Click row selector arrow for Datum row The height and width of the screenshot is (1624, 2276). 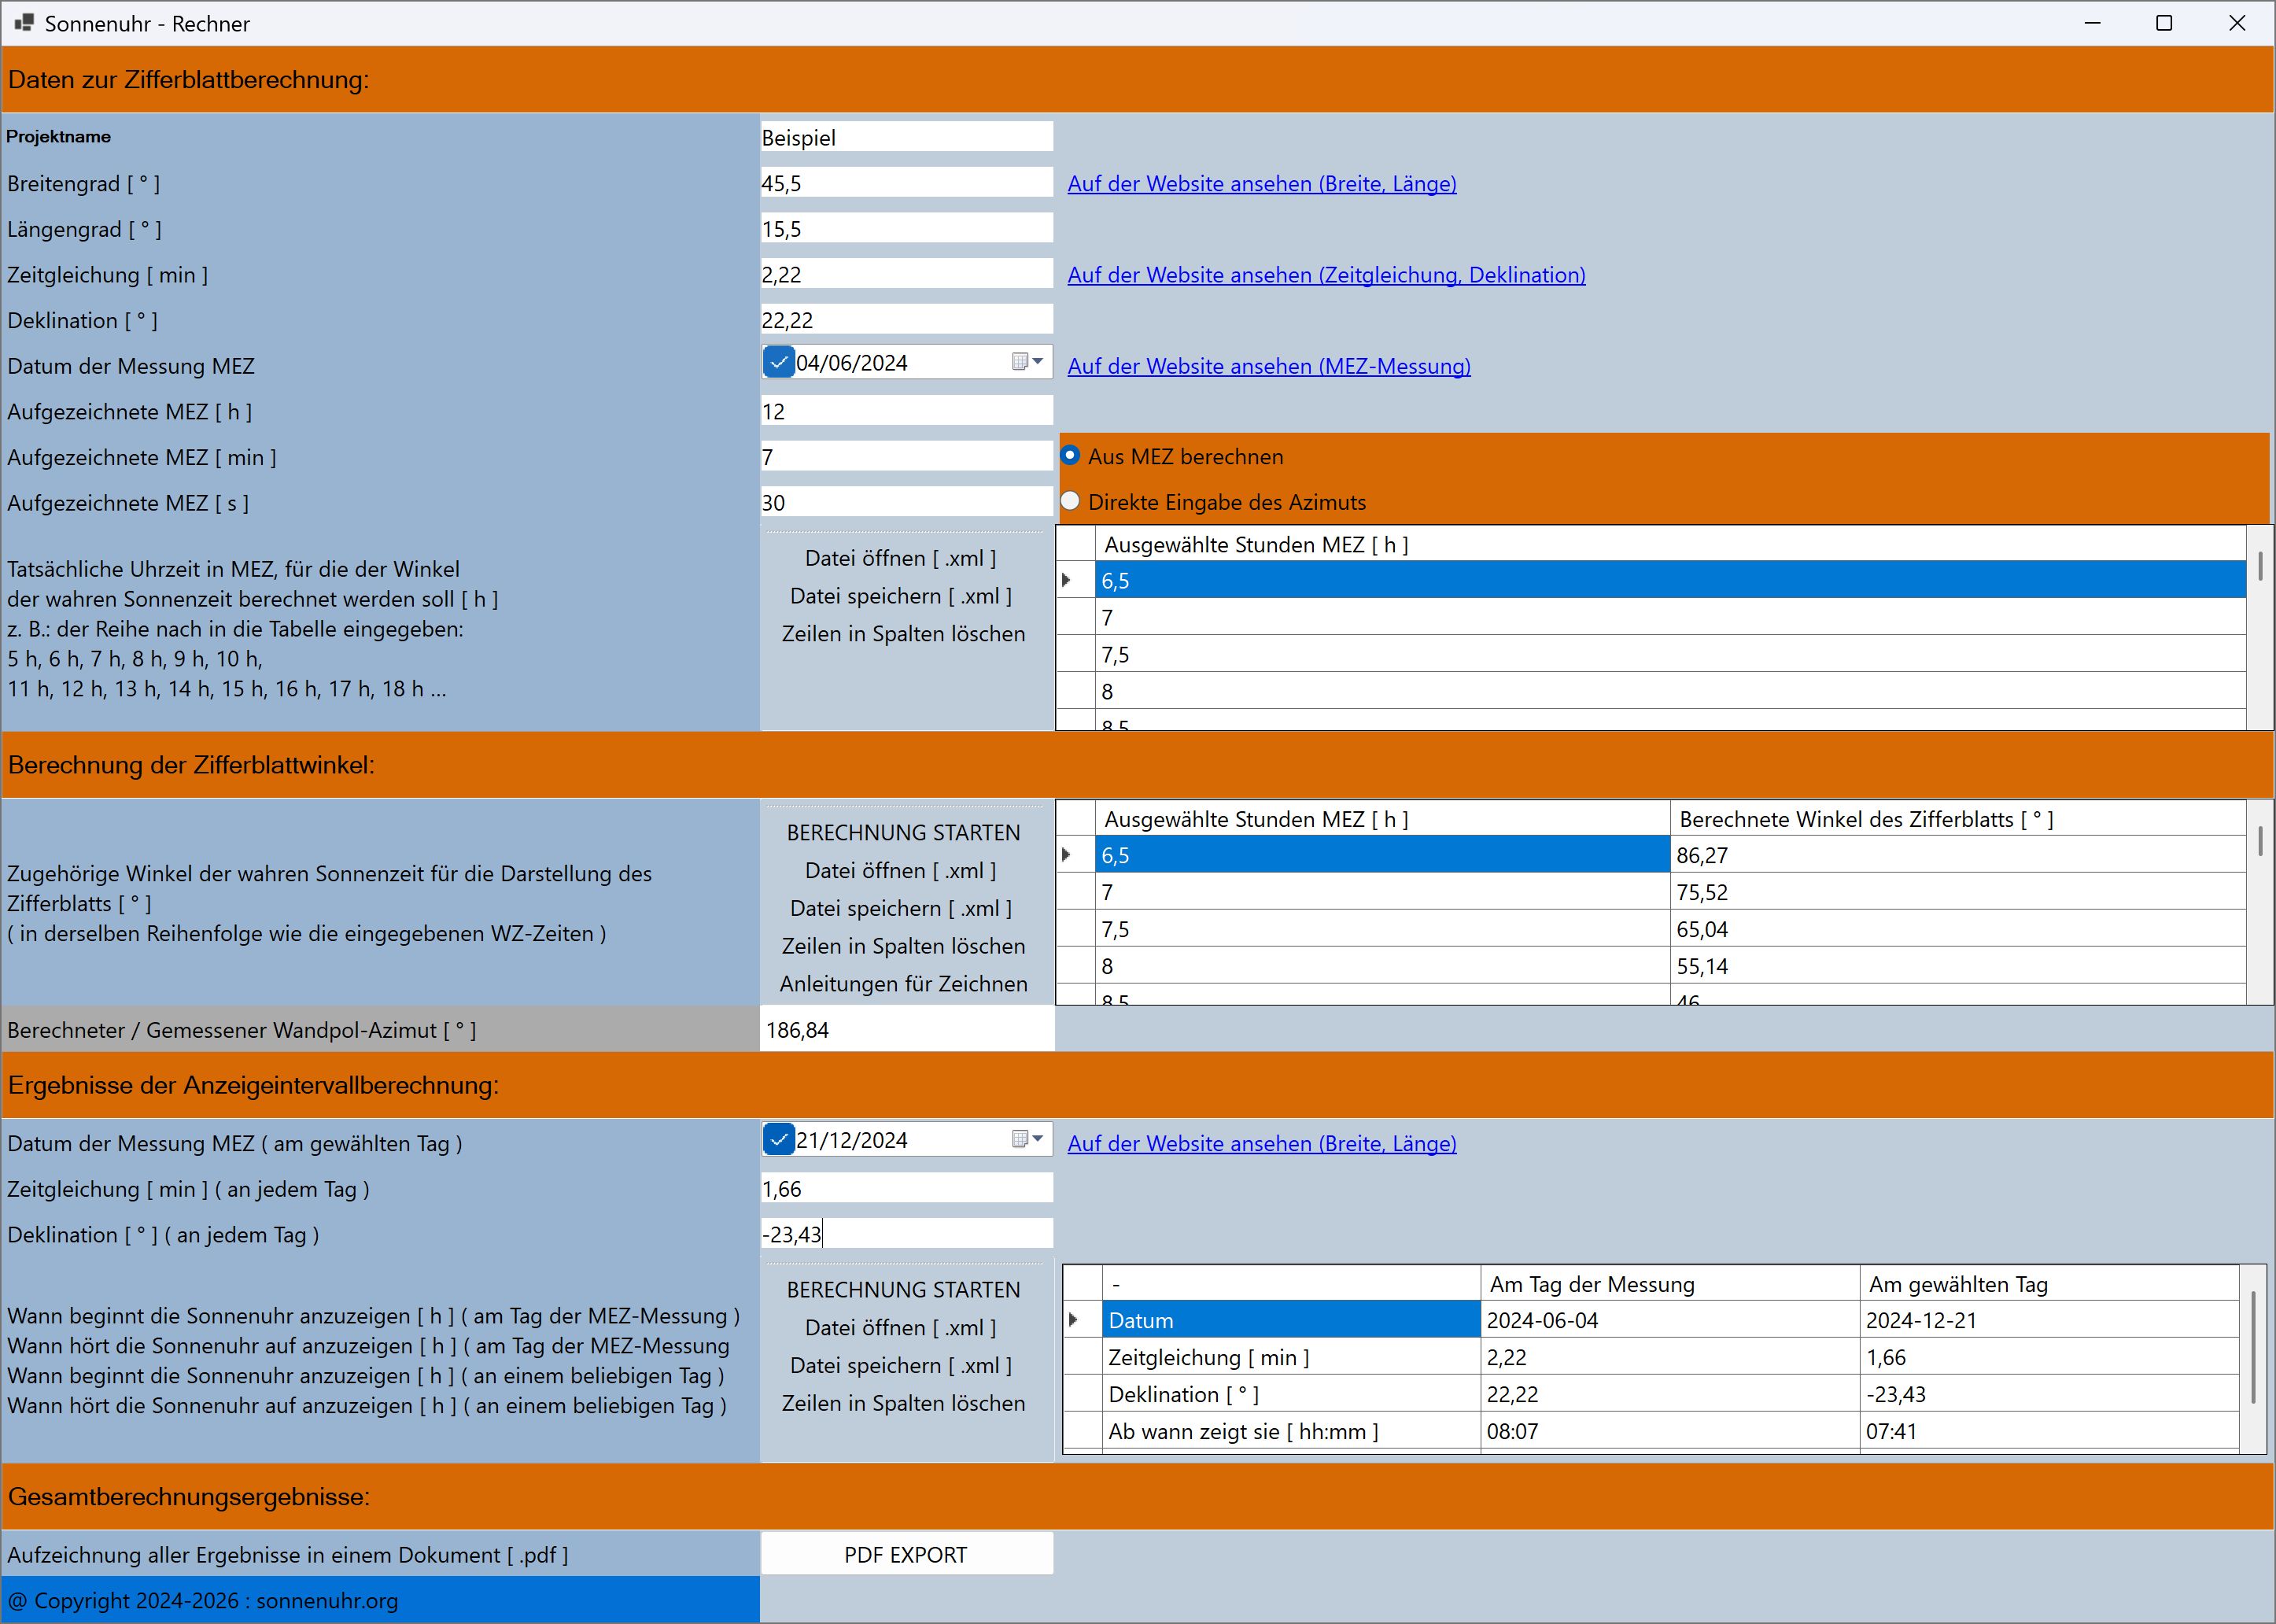1075,1320
